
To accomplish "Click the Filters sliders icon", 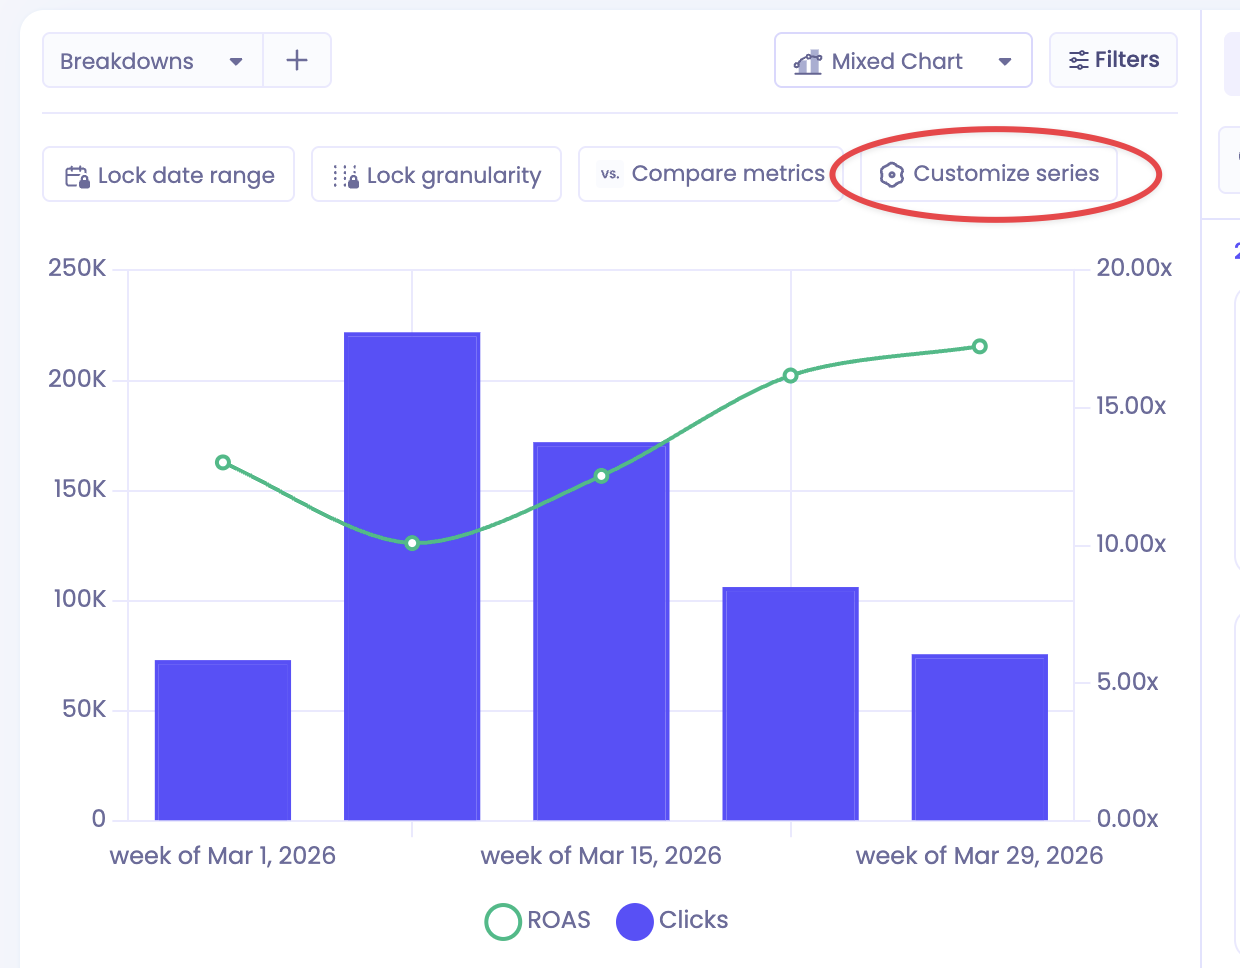I will (1078, 60).
